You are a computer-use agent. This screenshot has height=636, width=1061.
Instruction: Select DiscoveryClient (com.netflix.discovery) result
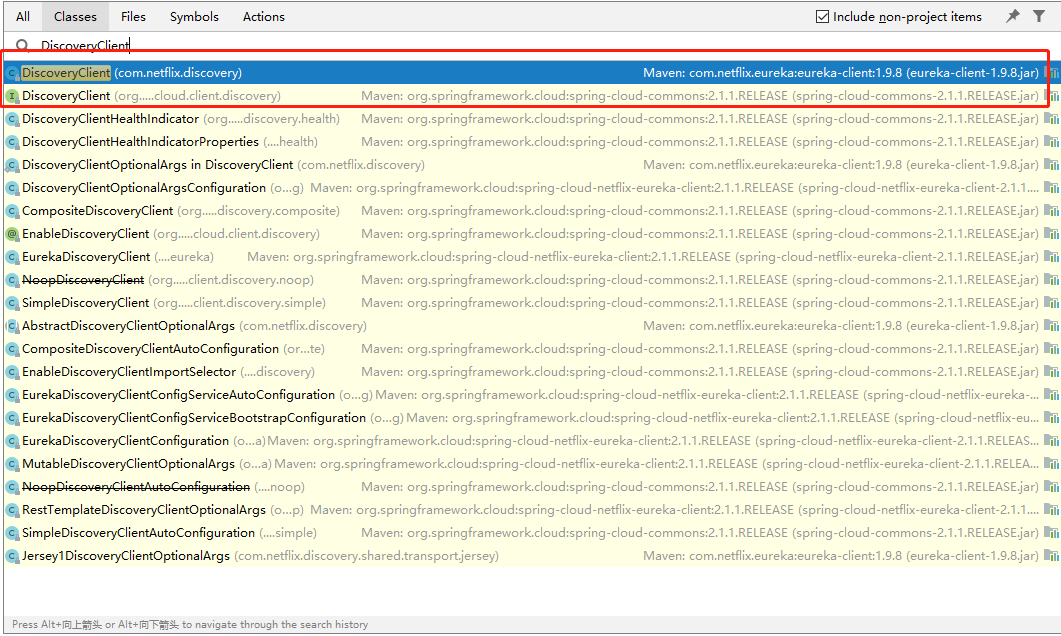pos(531,72)
